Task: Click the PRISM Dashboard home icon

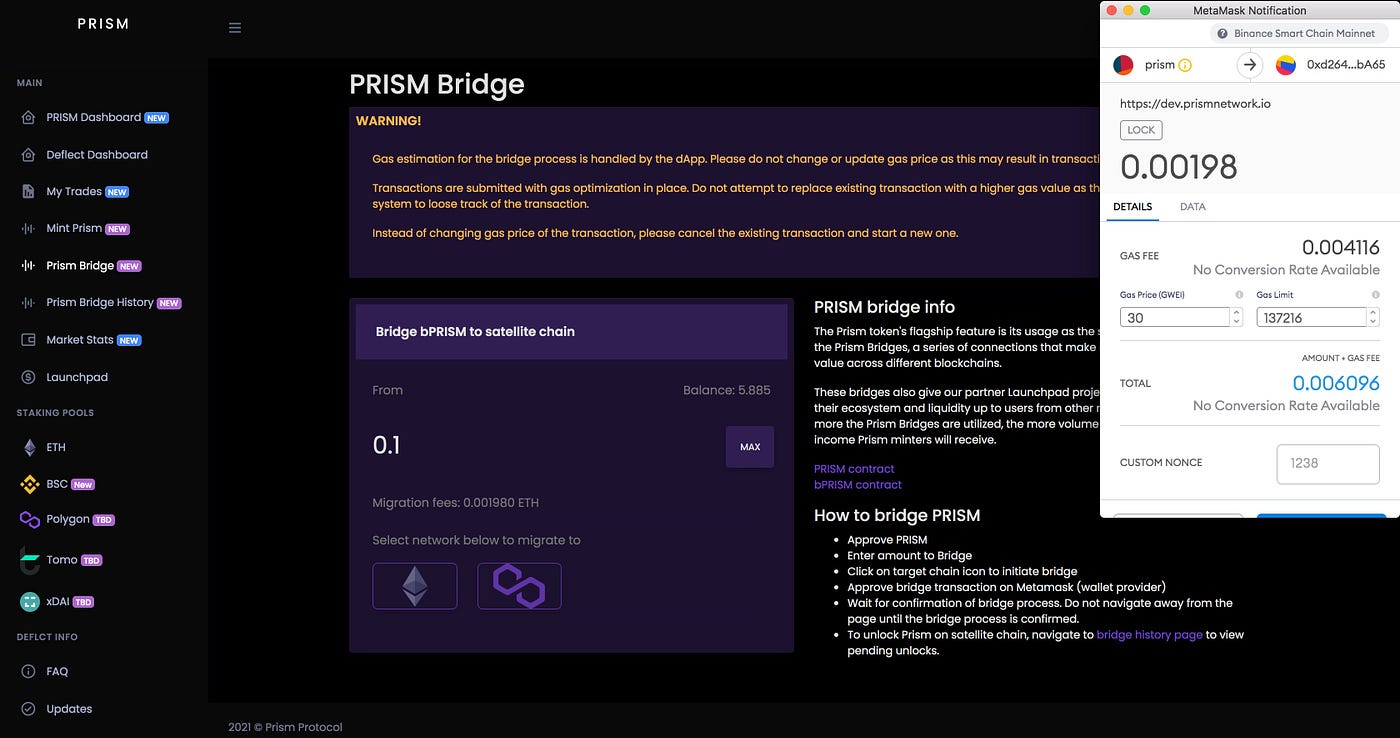Action: (29, 117)
